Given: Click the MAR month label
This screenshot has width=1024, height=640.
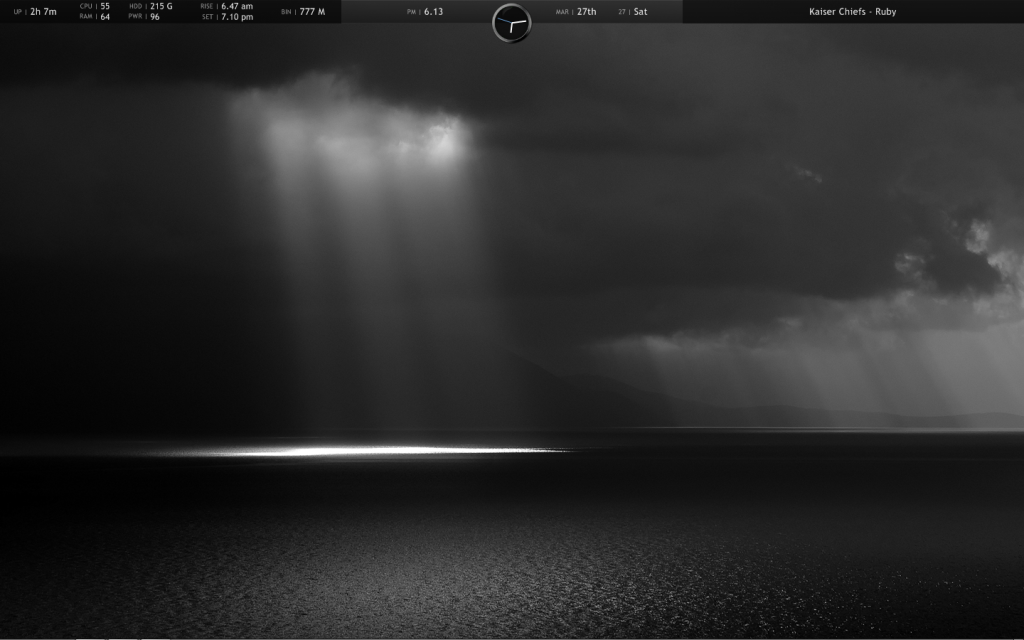Looking at the screenshot, I should [562, 12].
